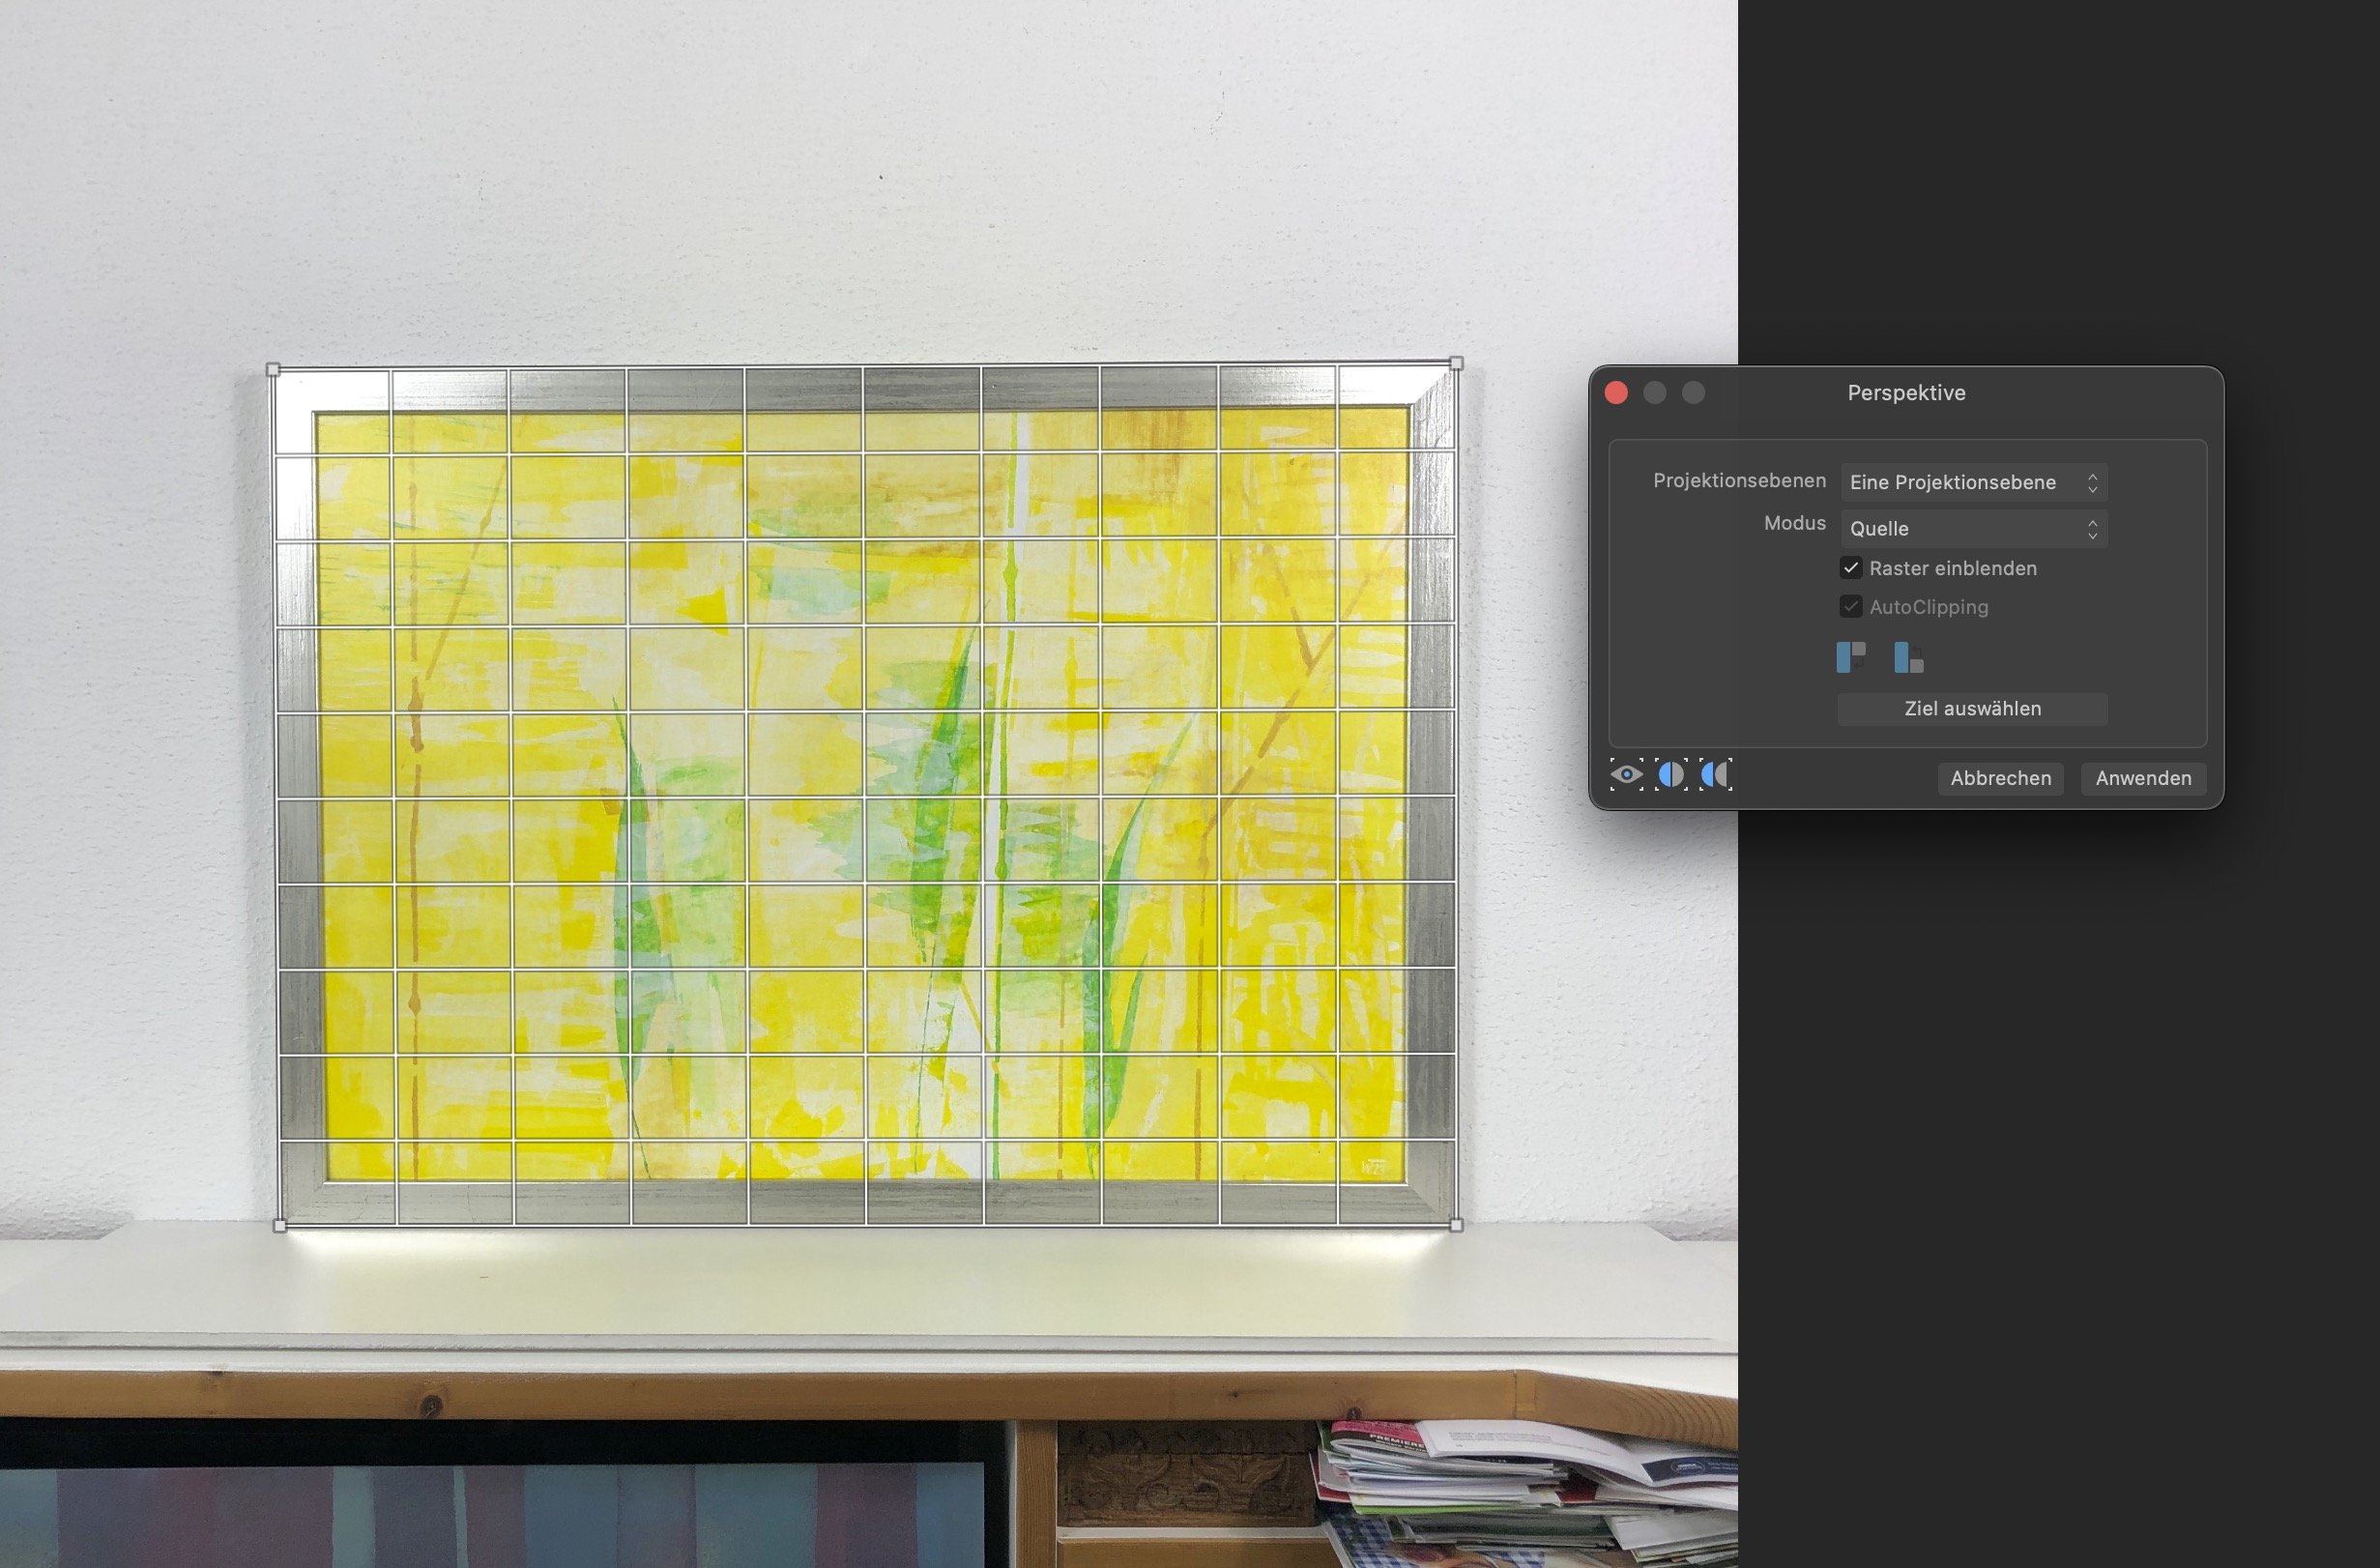Click the top-right perspective grid handle

coord(1456,364)
